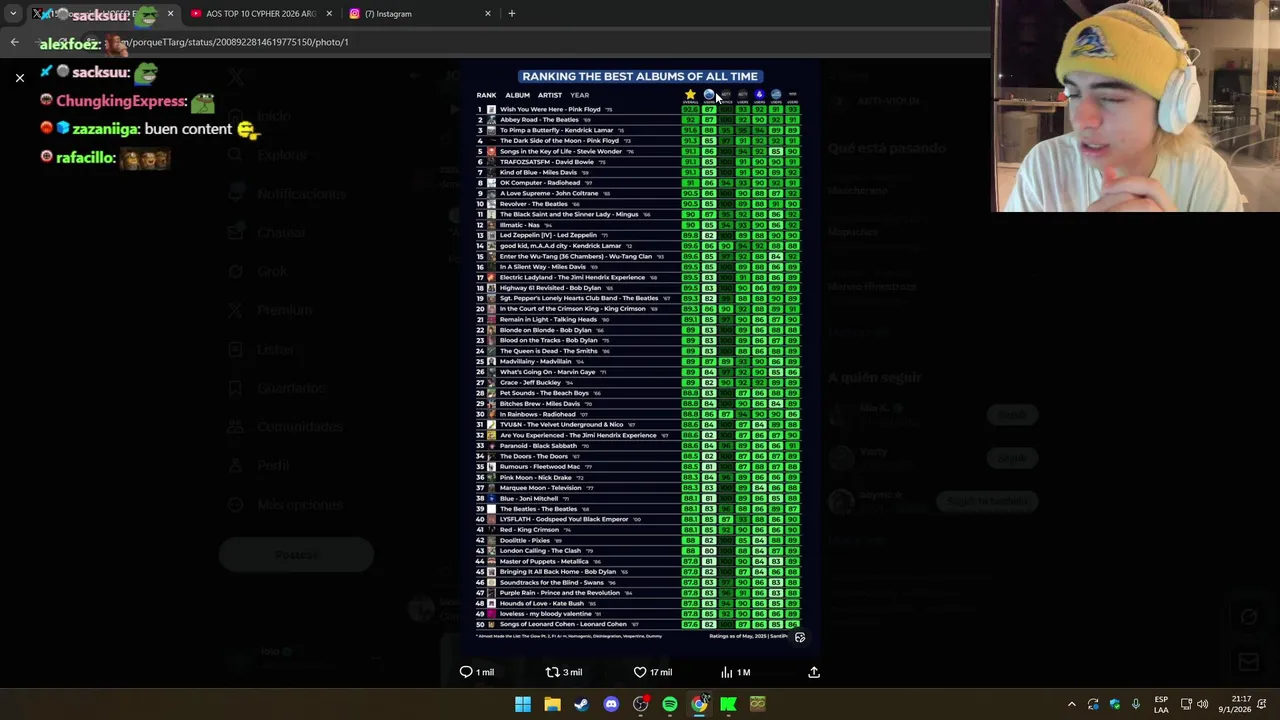Image resolution: width=1280 pixels, height=720 pixels.
Task: Click the edit image icon on photo corner
Action: [x=800, y=637]
